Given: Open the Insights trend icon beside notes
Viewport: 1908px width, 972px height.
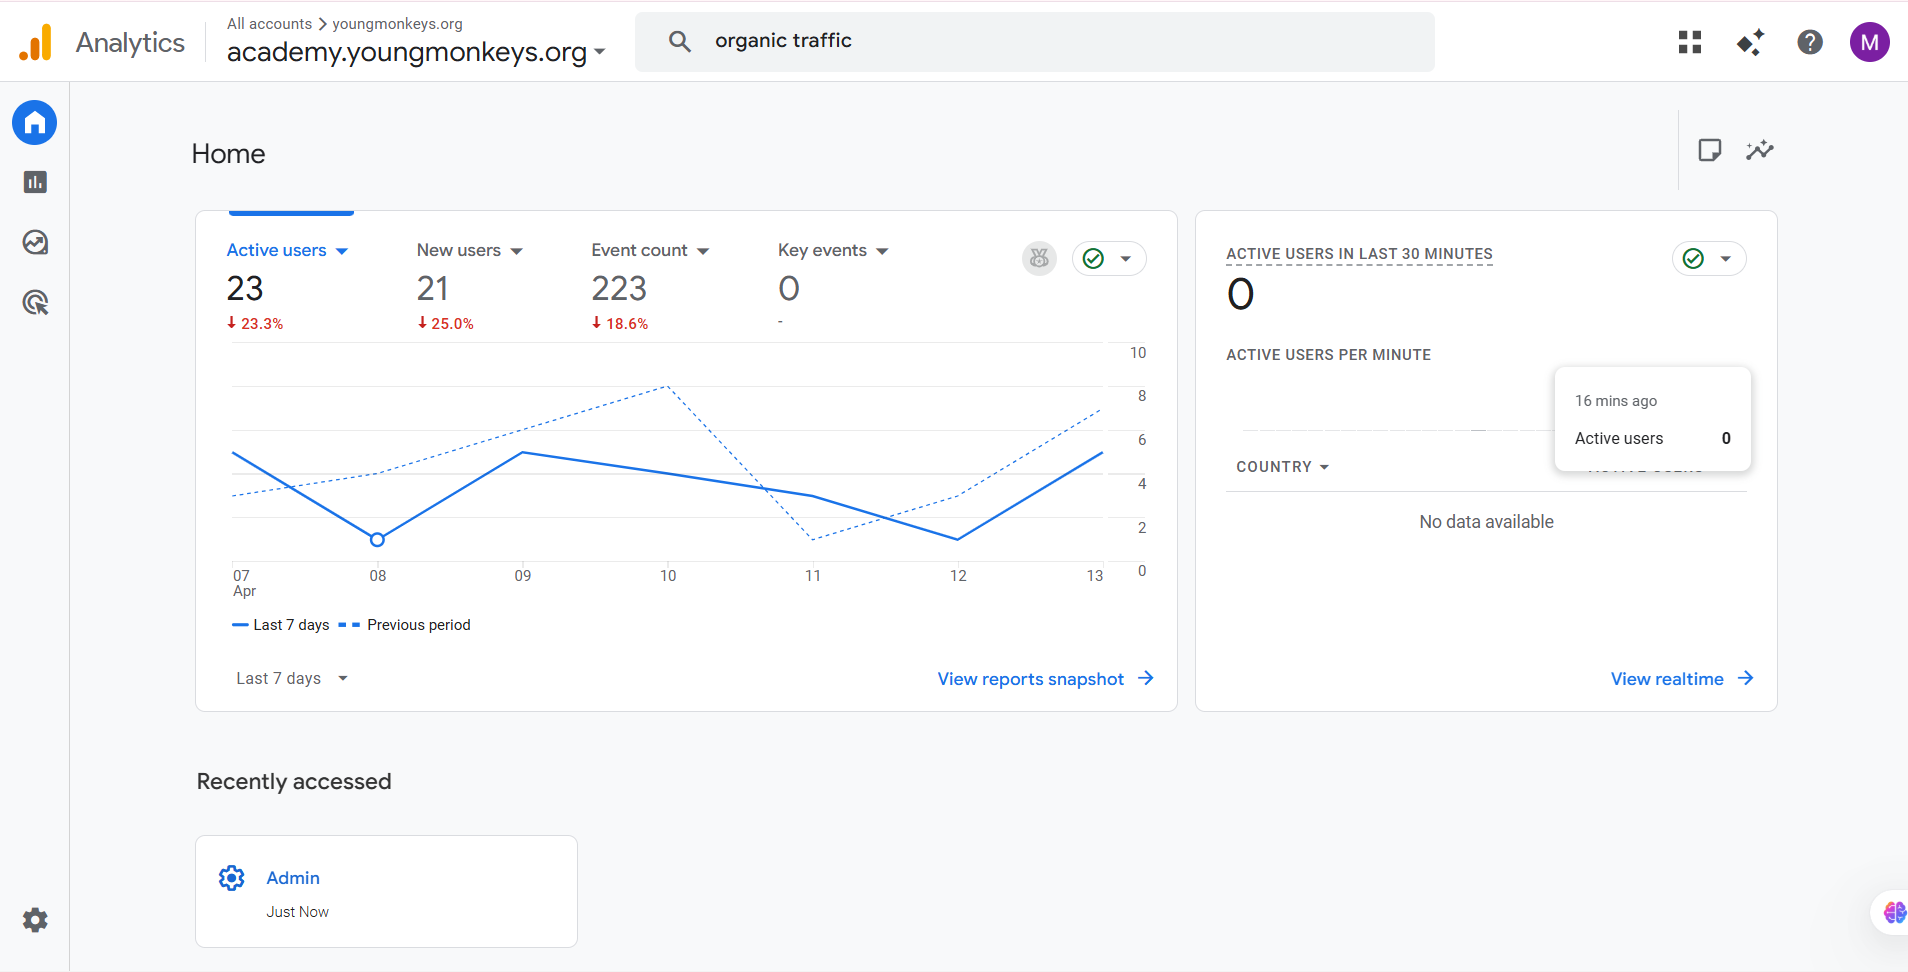Looking at the screenshot, I should coord(1759,150).
